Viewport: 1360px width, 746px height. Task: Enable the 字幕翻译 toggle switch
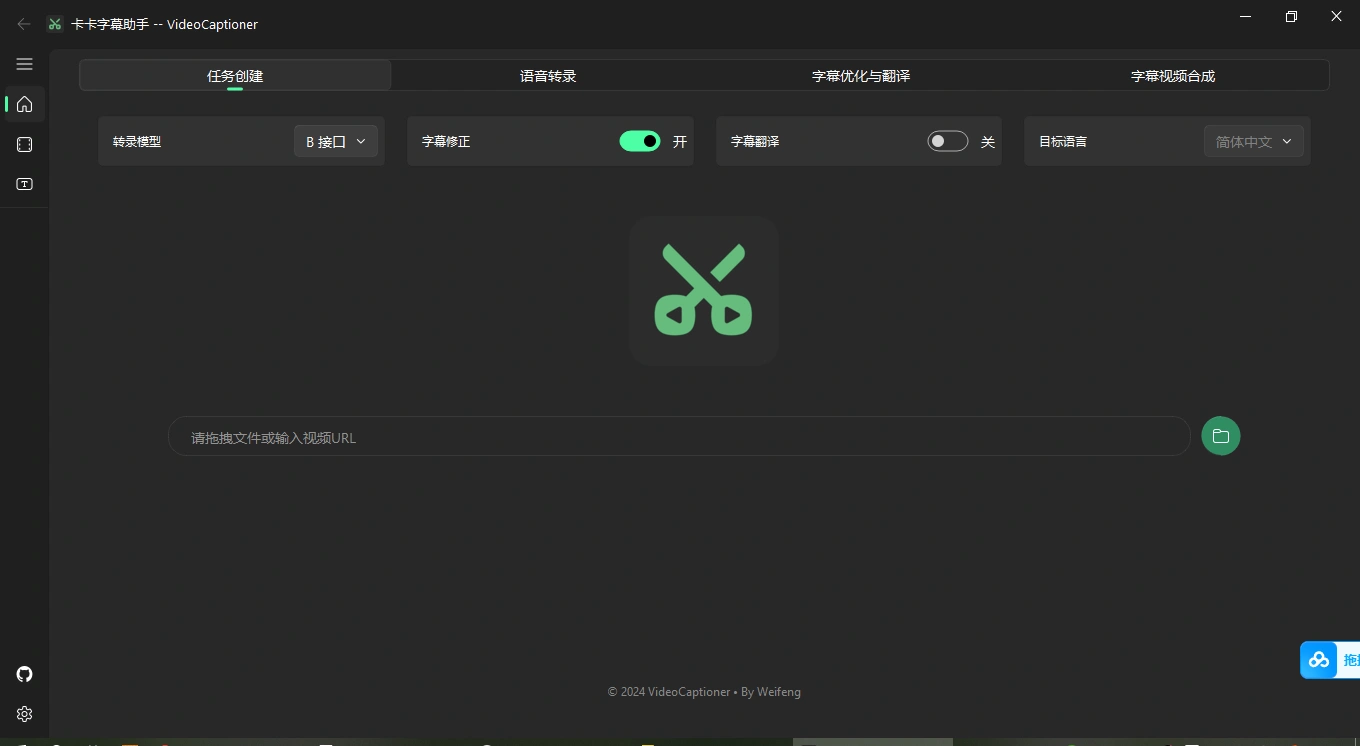948,141
